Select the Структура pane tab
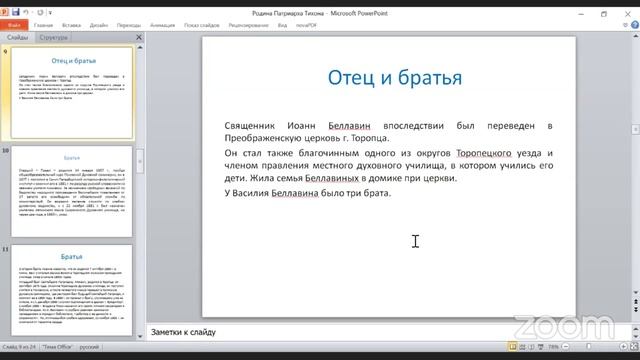This screenshot has width=640, height=360. pyautogui.click(x=53, y=37)
